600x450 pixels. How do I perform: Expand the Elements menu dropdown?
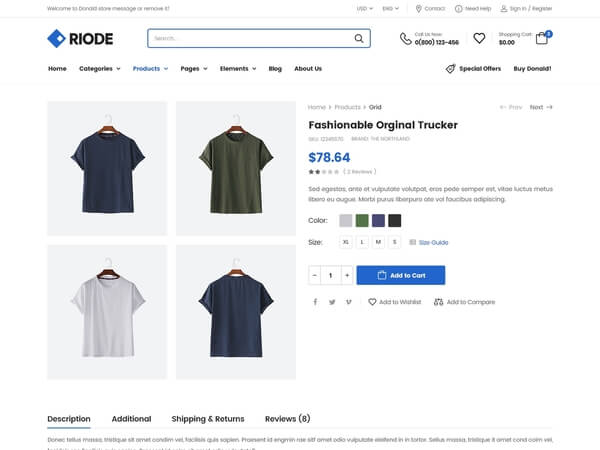point(238,68)
